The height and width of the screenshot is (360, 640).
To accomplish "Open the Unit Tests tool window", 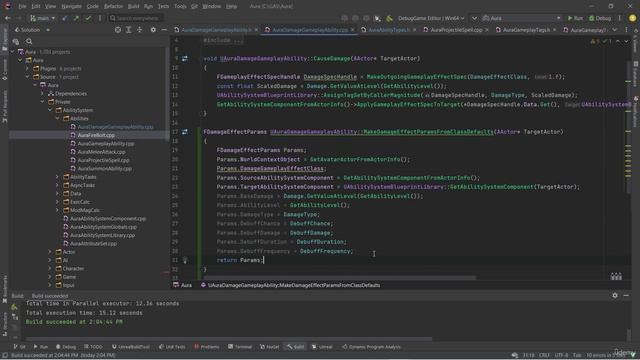I will tap(172, 347).
